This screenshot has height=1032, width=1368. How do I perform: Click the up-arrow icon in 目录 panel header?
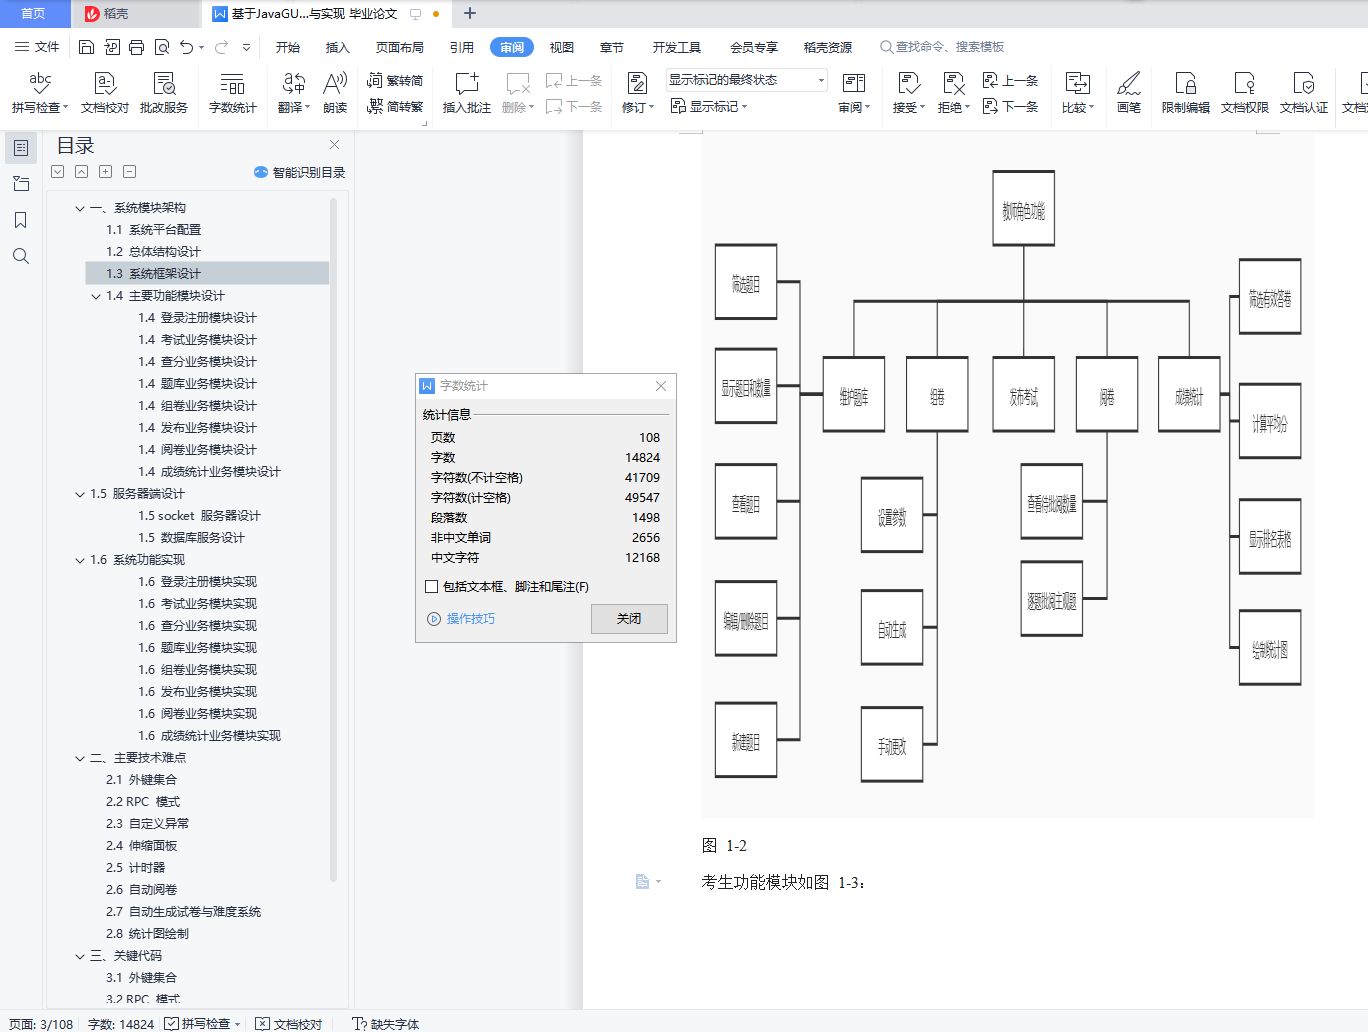coord(82,172)
